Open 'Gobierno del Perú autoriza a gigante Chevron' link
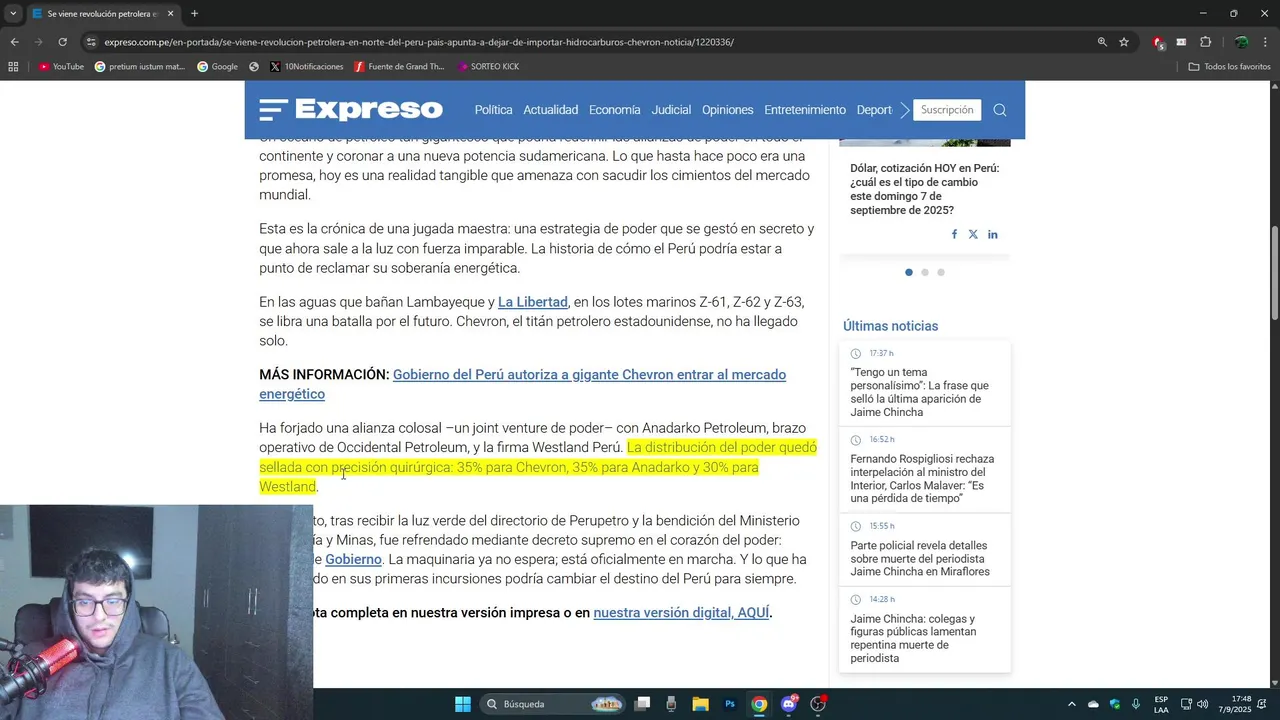 point(522,384)
